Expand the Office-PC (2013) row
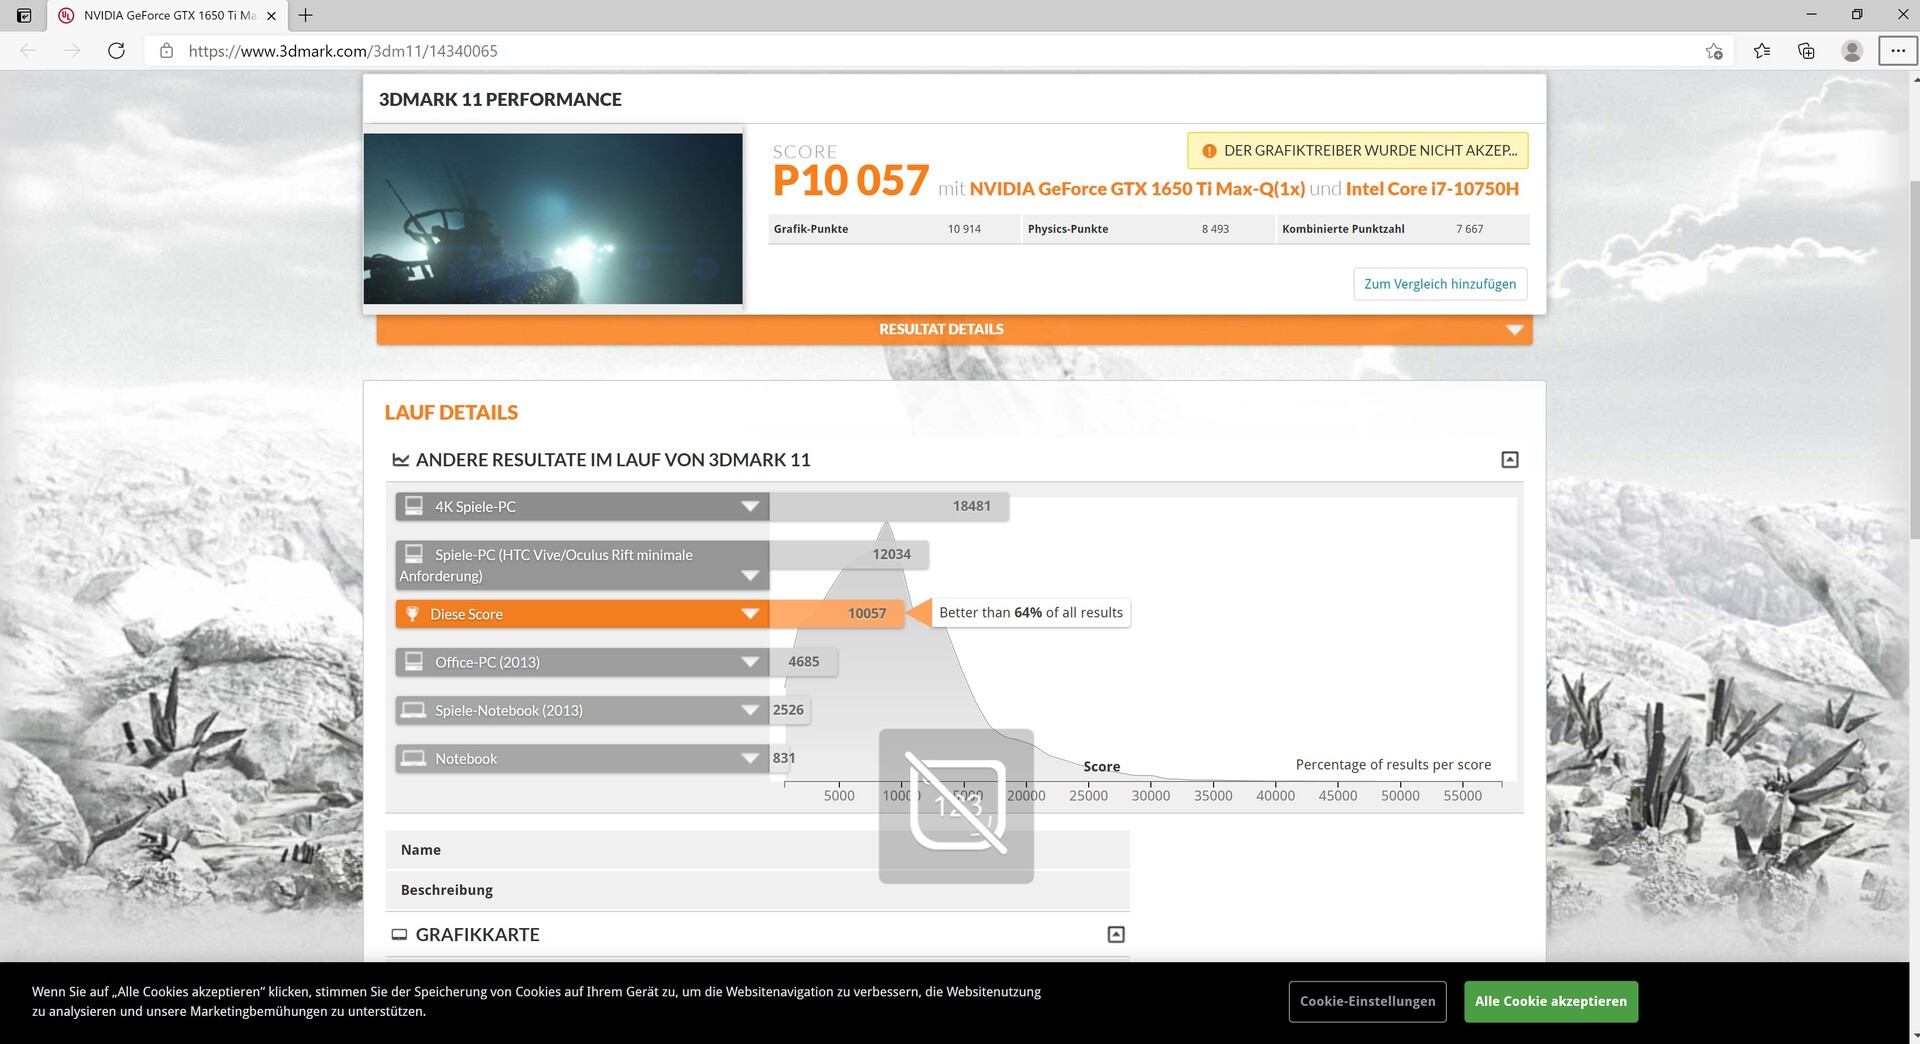 point(750,662)
